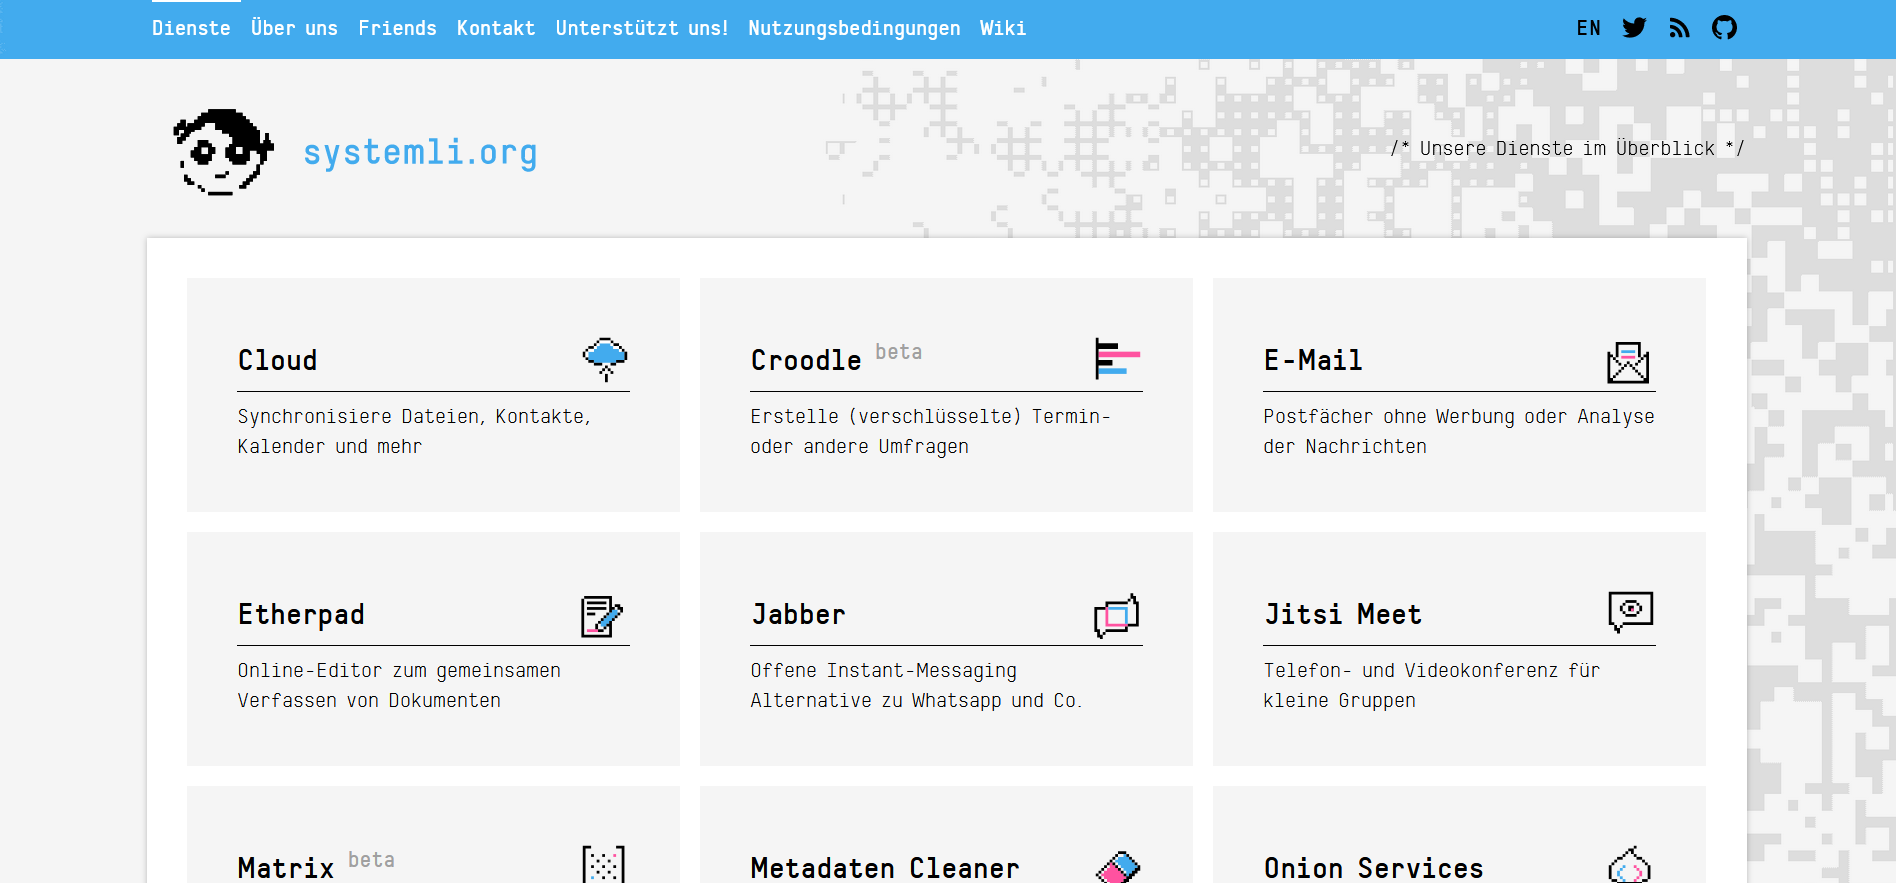Open the Jitsi Meet heading
Image resolution: width=1896 pixels, height=883 pixels.
[1343, 614]
